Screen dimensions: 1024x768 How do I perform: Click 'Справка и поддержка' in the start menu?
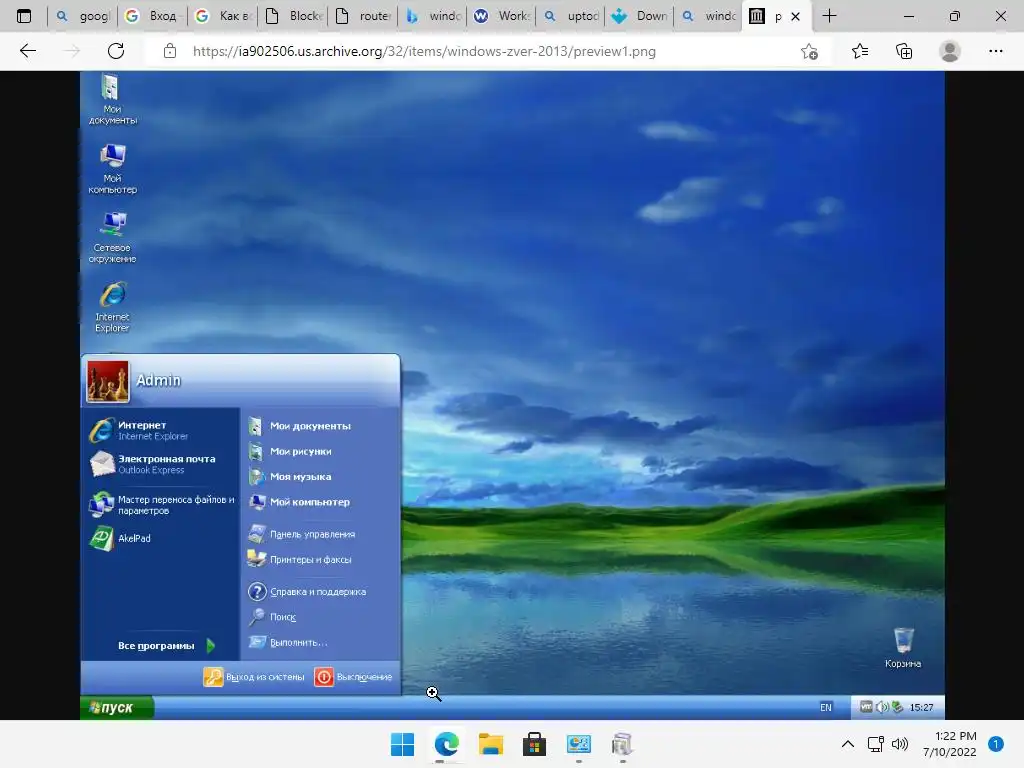pos(307,592)
